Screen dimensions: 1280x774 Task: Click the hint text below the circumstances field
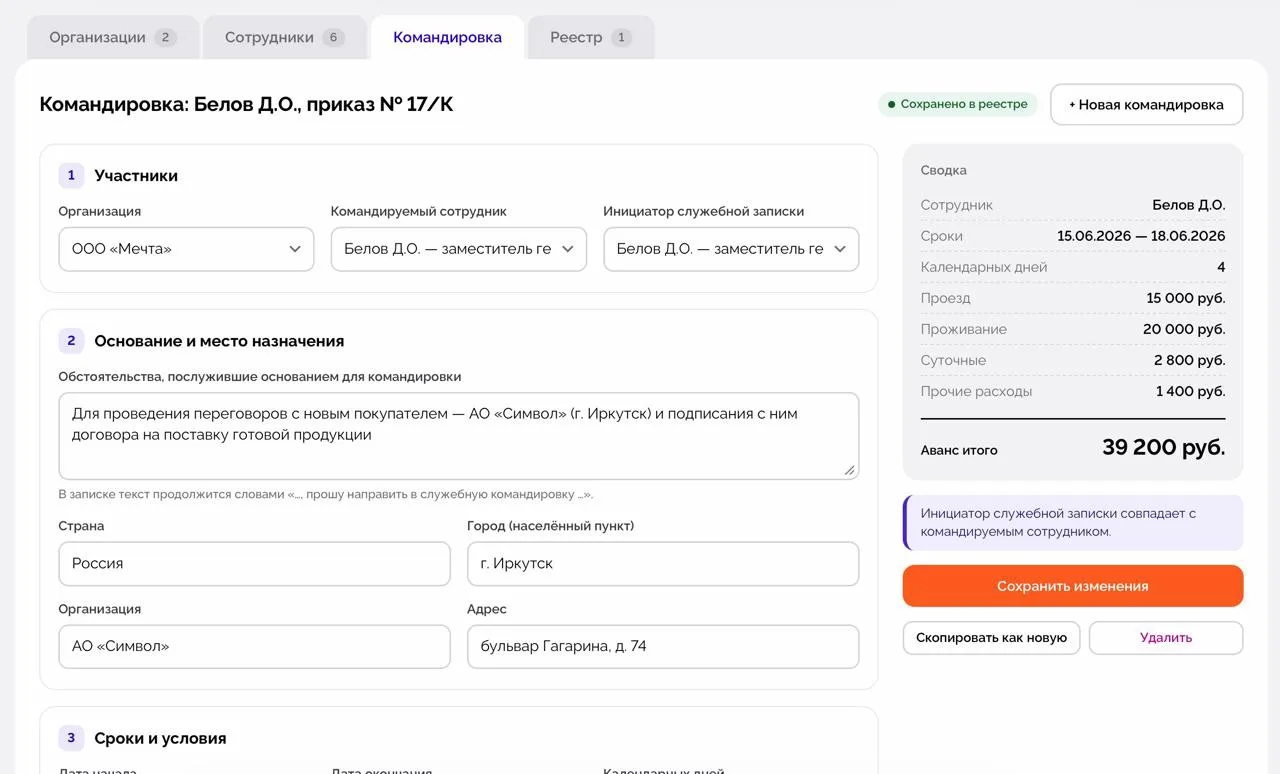(326, 494)
